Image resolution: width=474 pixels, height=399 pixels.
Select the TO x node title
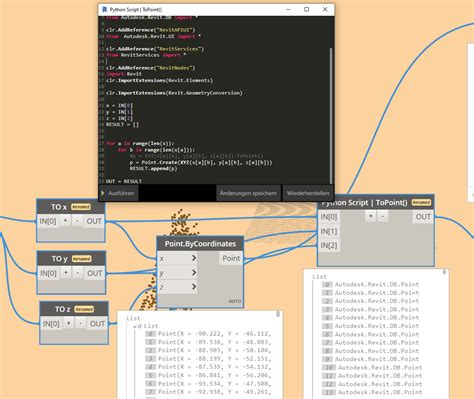(59, 207)
